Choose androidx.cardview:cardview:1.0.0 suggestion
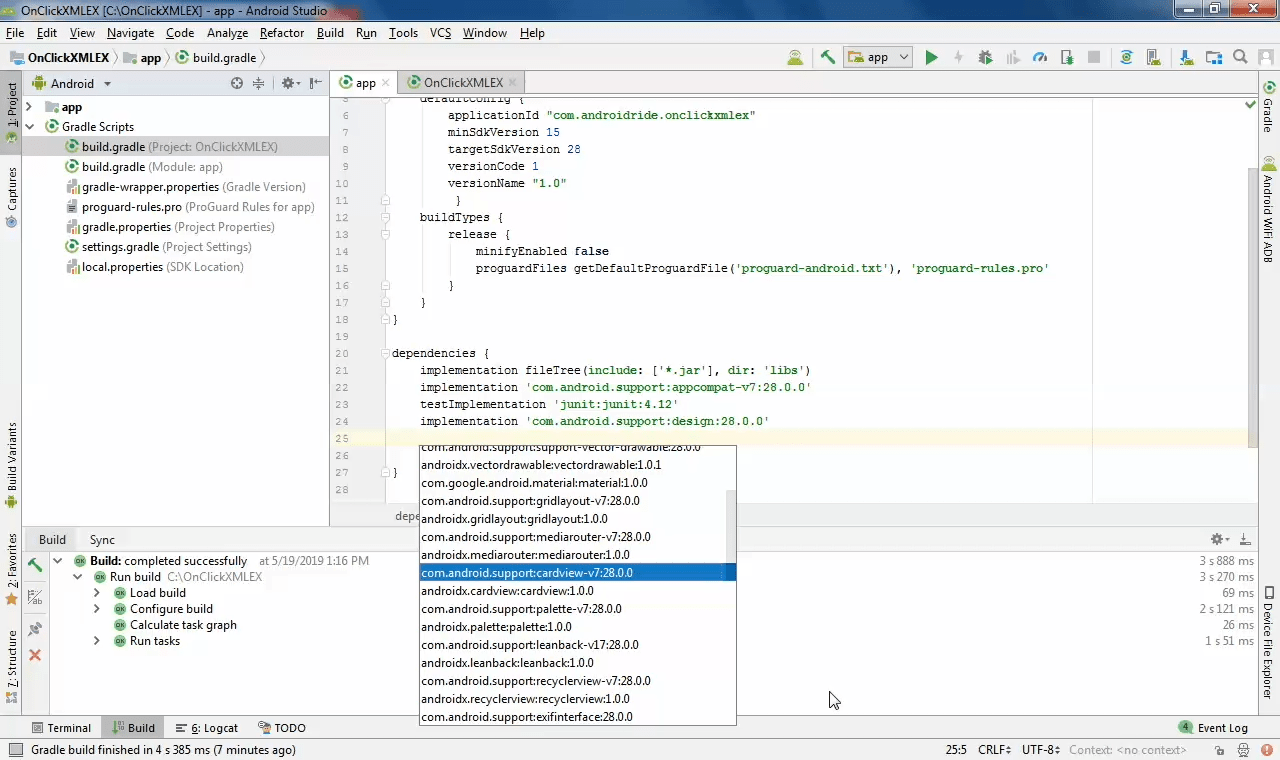The height and width of the screenshot is (760, 1280). [x=577, y=591]
